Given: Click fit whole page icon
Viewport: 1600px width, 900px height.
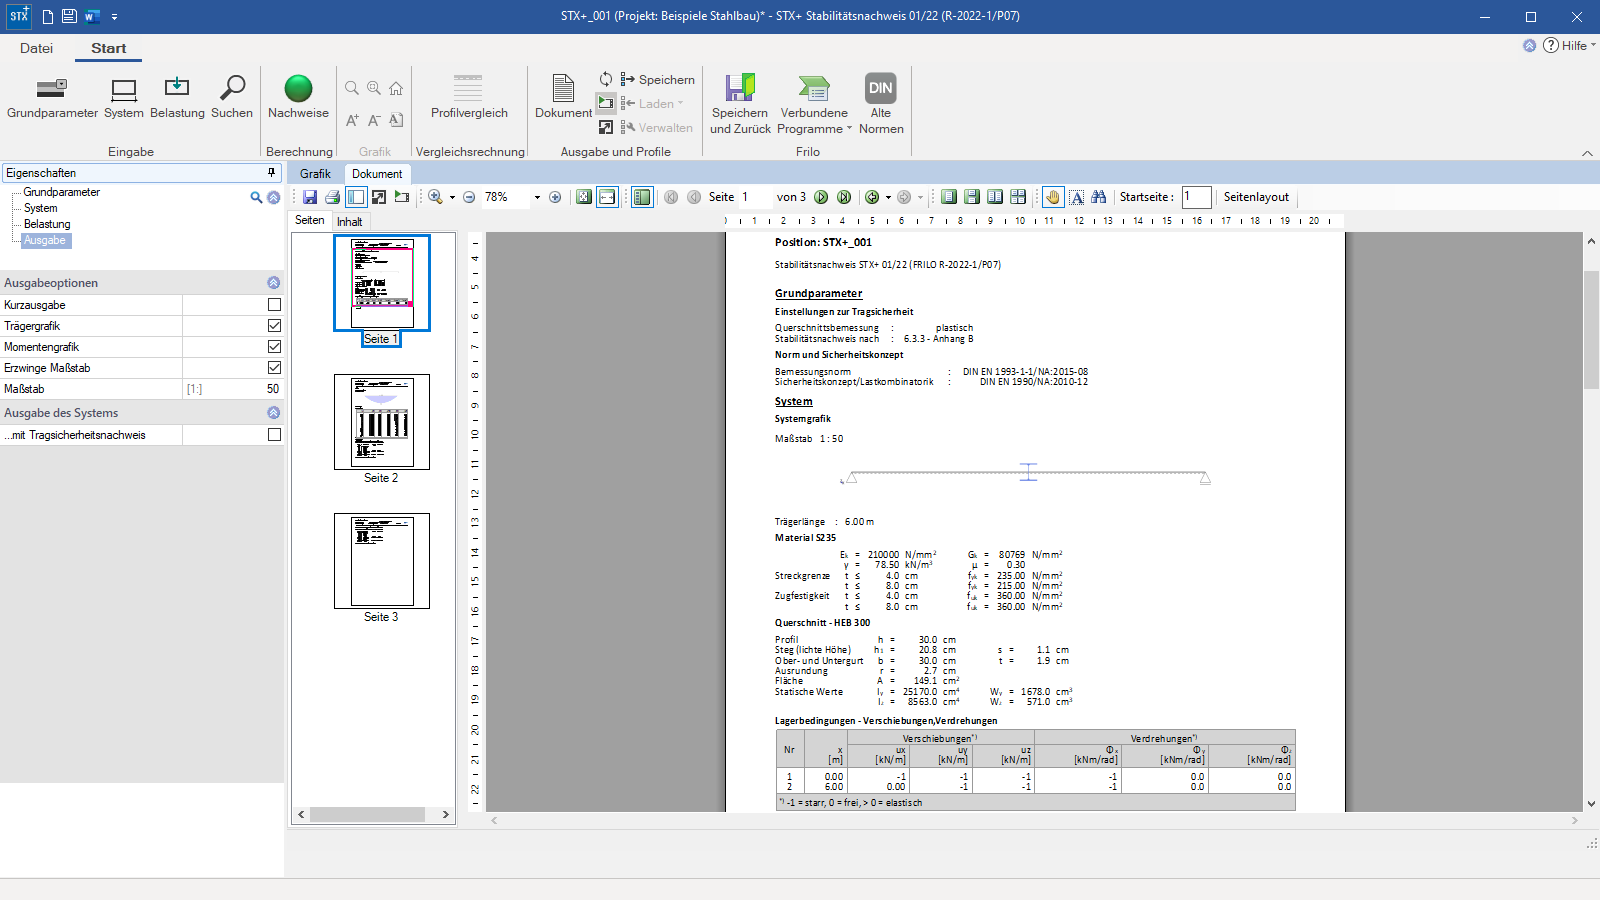Looking at the screenshot, I should pos(584,197).
